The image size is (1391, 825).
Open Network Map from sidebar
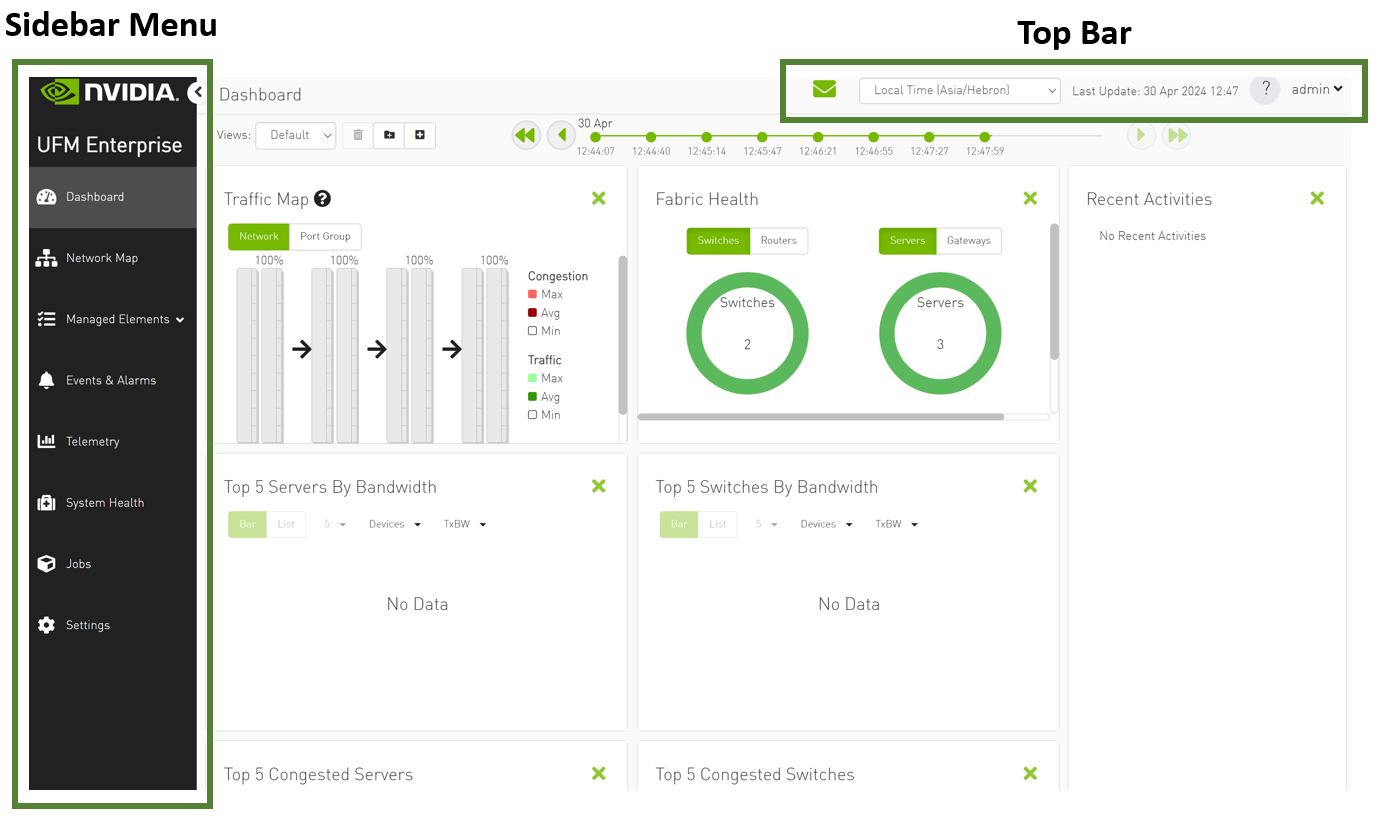[x=101, y=258]
